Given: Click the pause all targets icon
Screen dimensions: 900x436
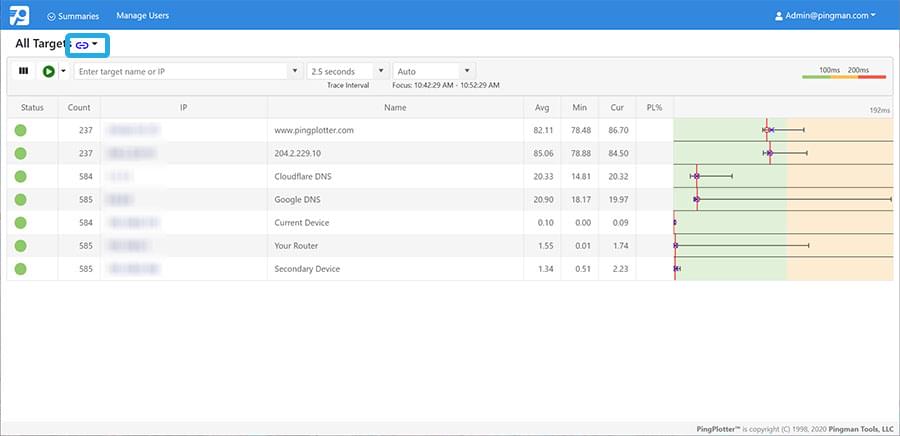Looking at the screenshot, I should (24, 71).
